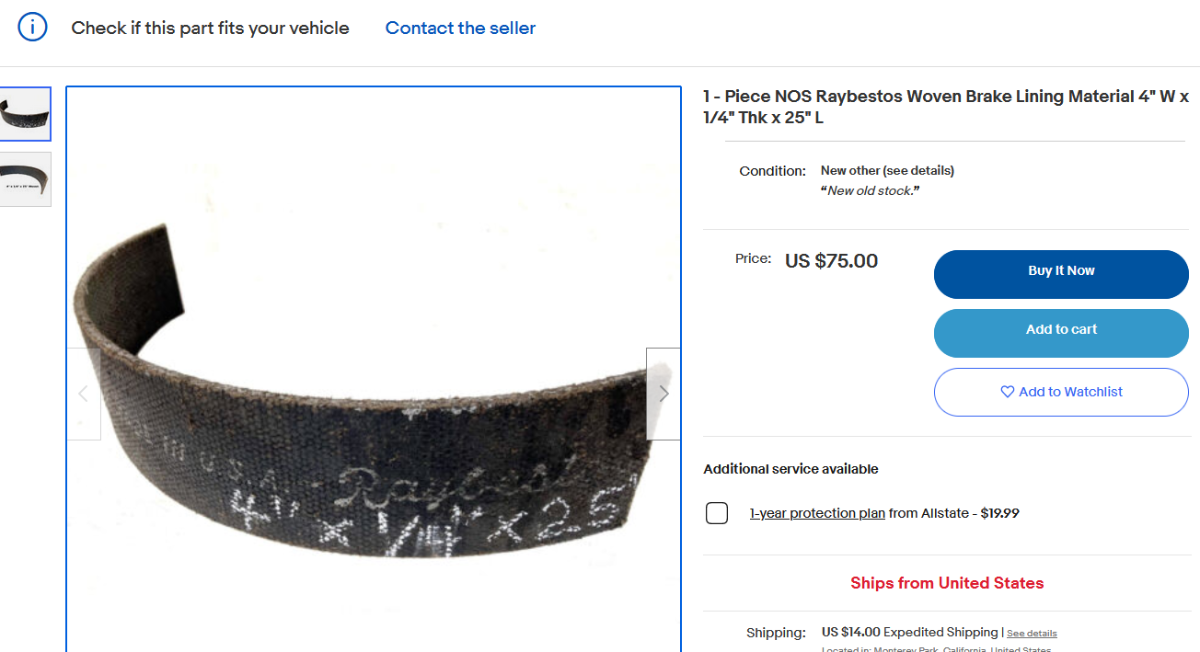
Task: Select second brake lining thumbnail
Action: coord(25,179)
